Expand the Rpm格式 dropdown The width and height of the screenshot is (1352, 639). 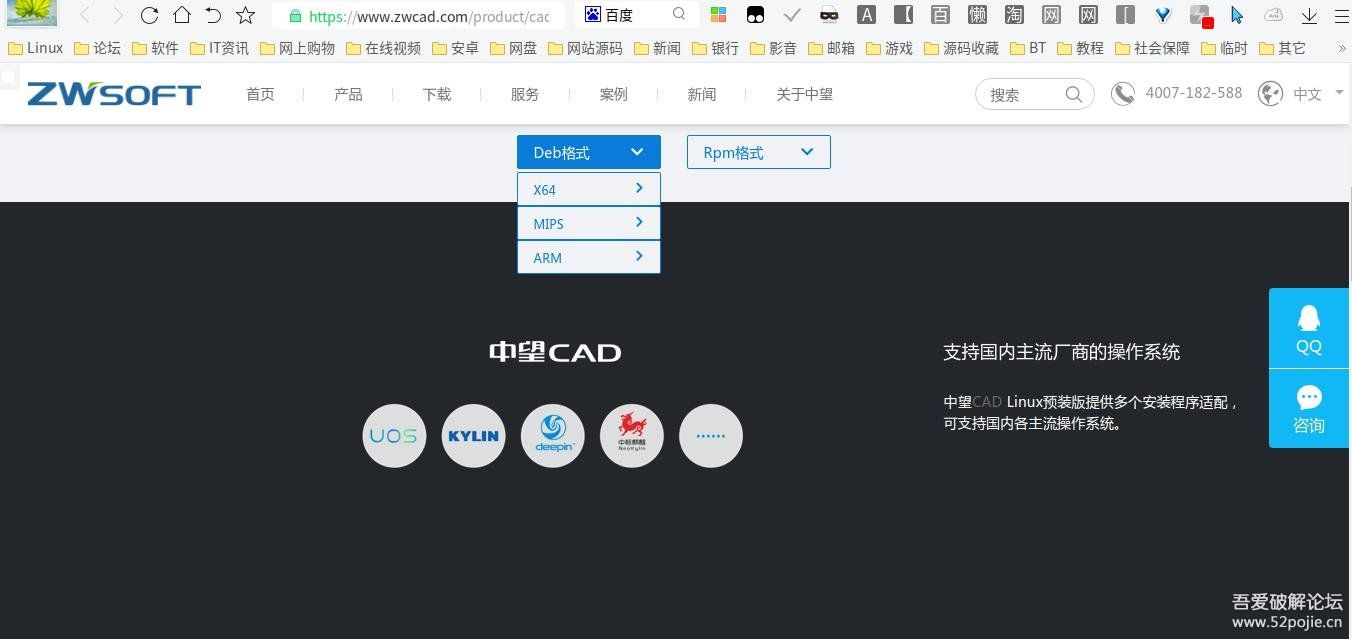[x=759, y=152]
